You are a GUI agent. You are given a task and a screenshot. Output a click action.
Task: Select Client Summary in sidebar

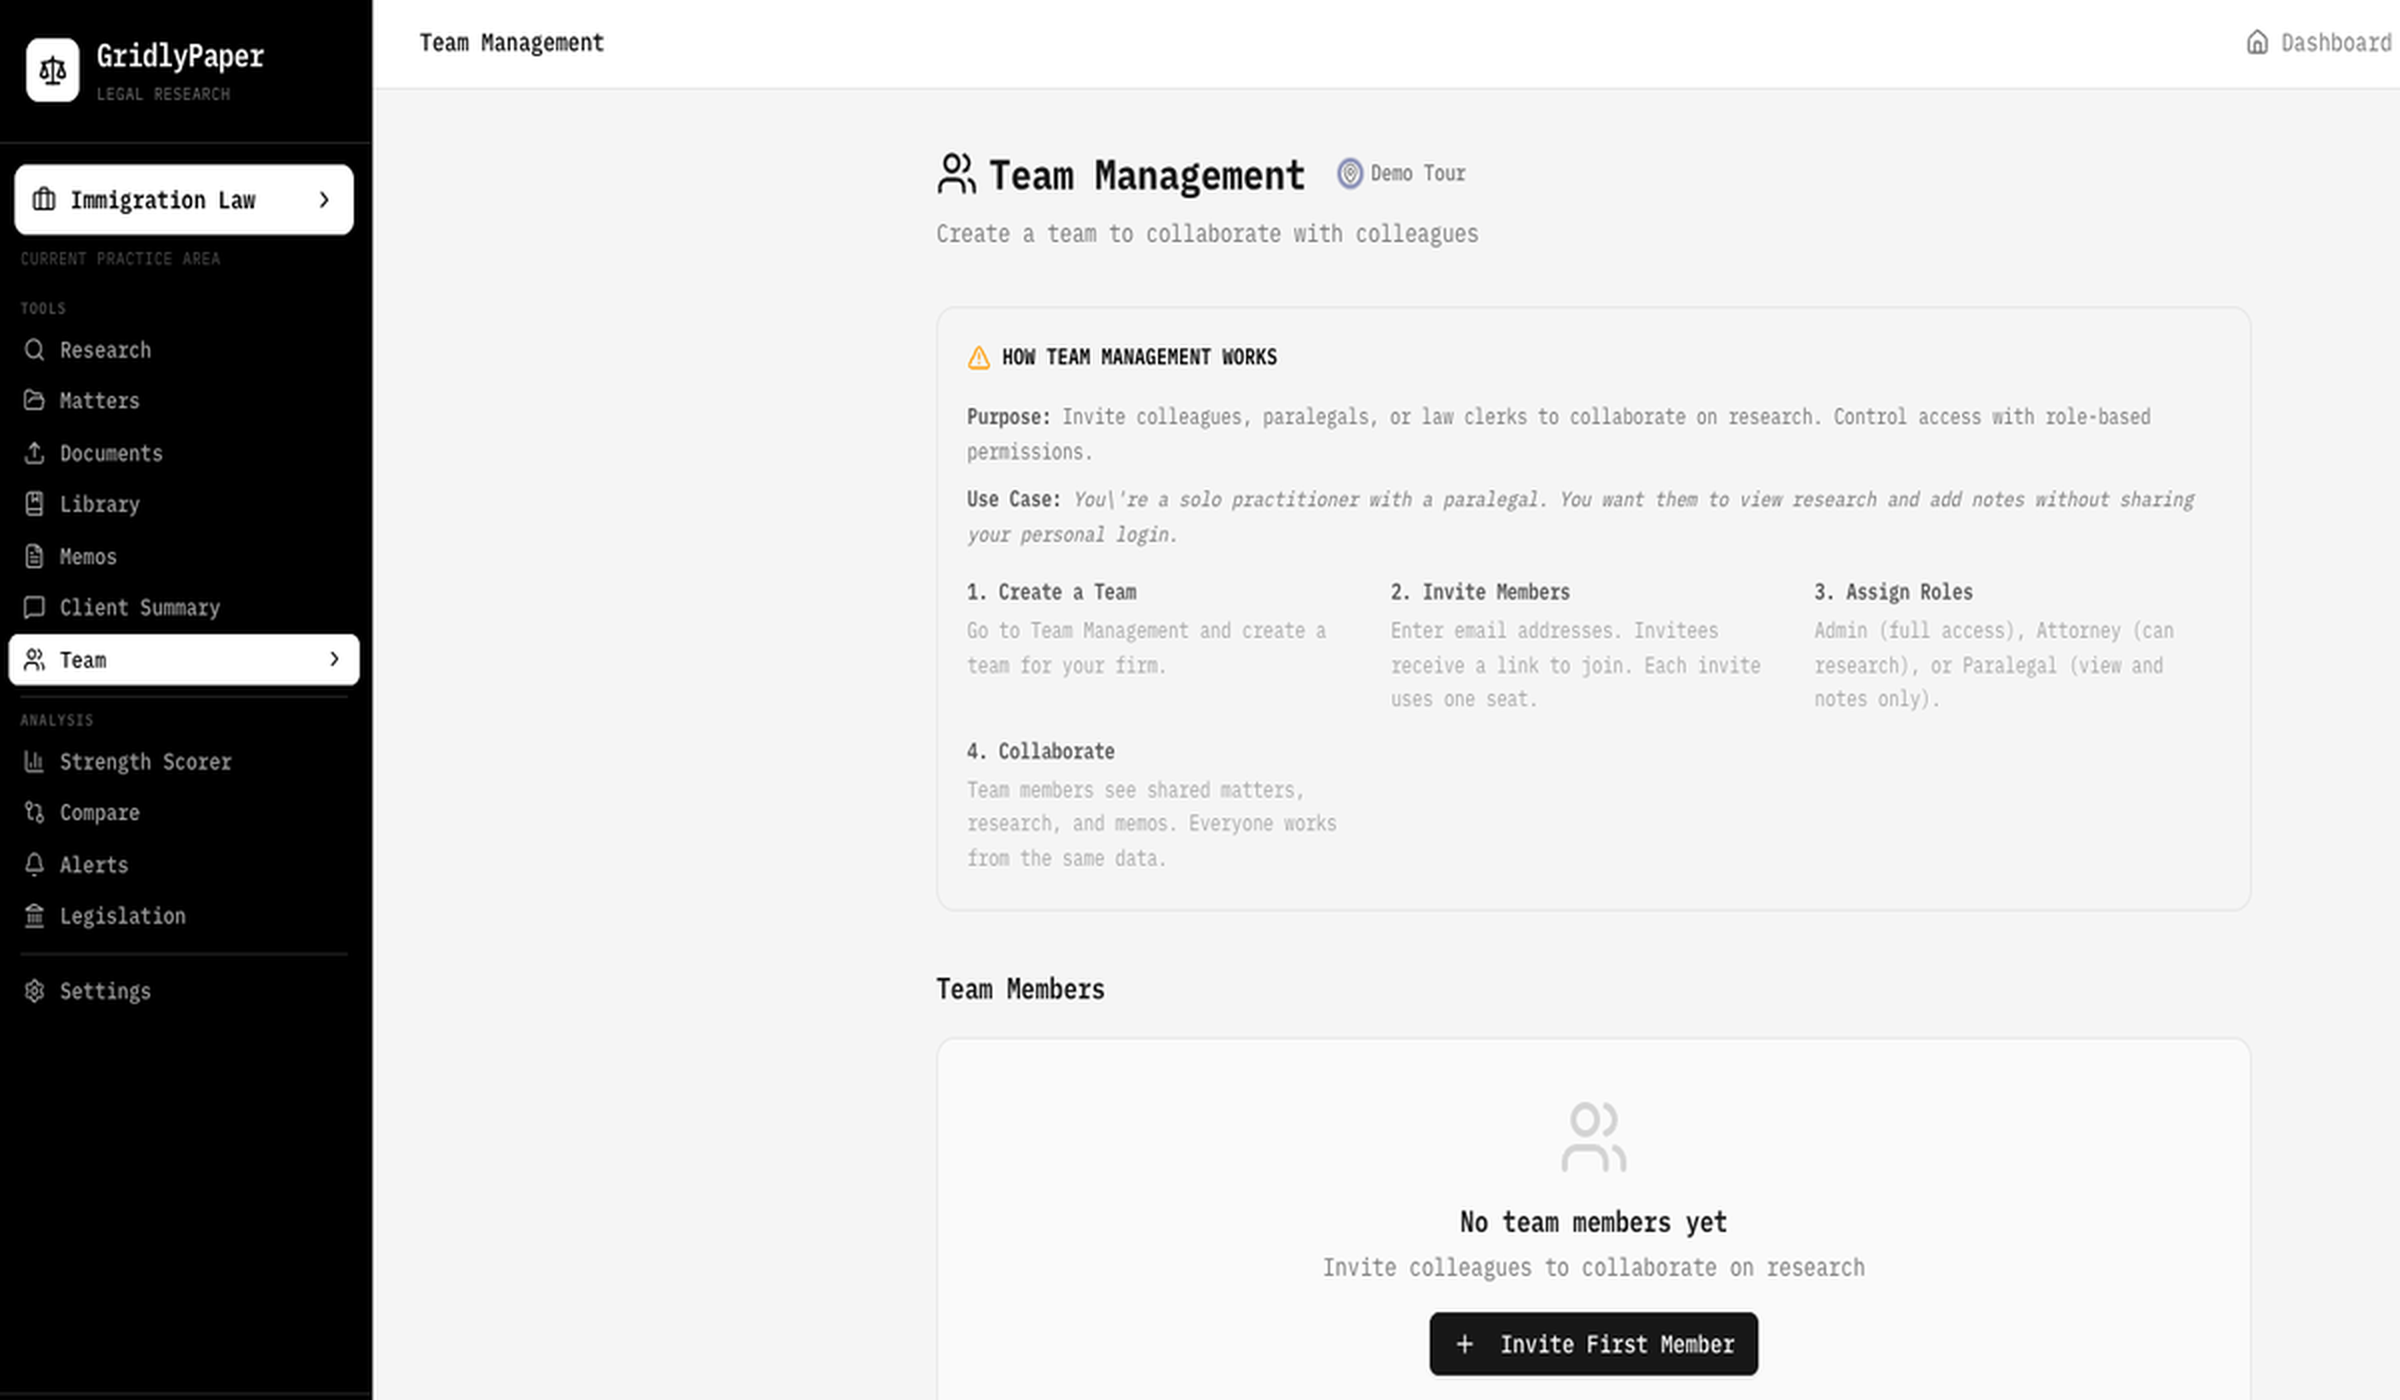pyautogui.click(x=184, y=607)
